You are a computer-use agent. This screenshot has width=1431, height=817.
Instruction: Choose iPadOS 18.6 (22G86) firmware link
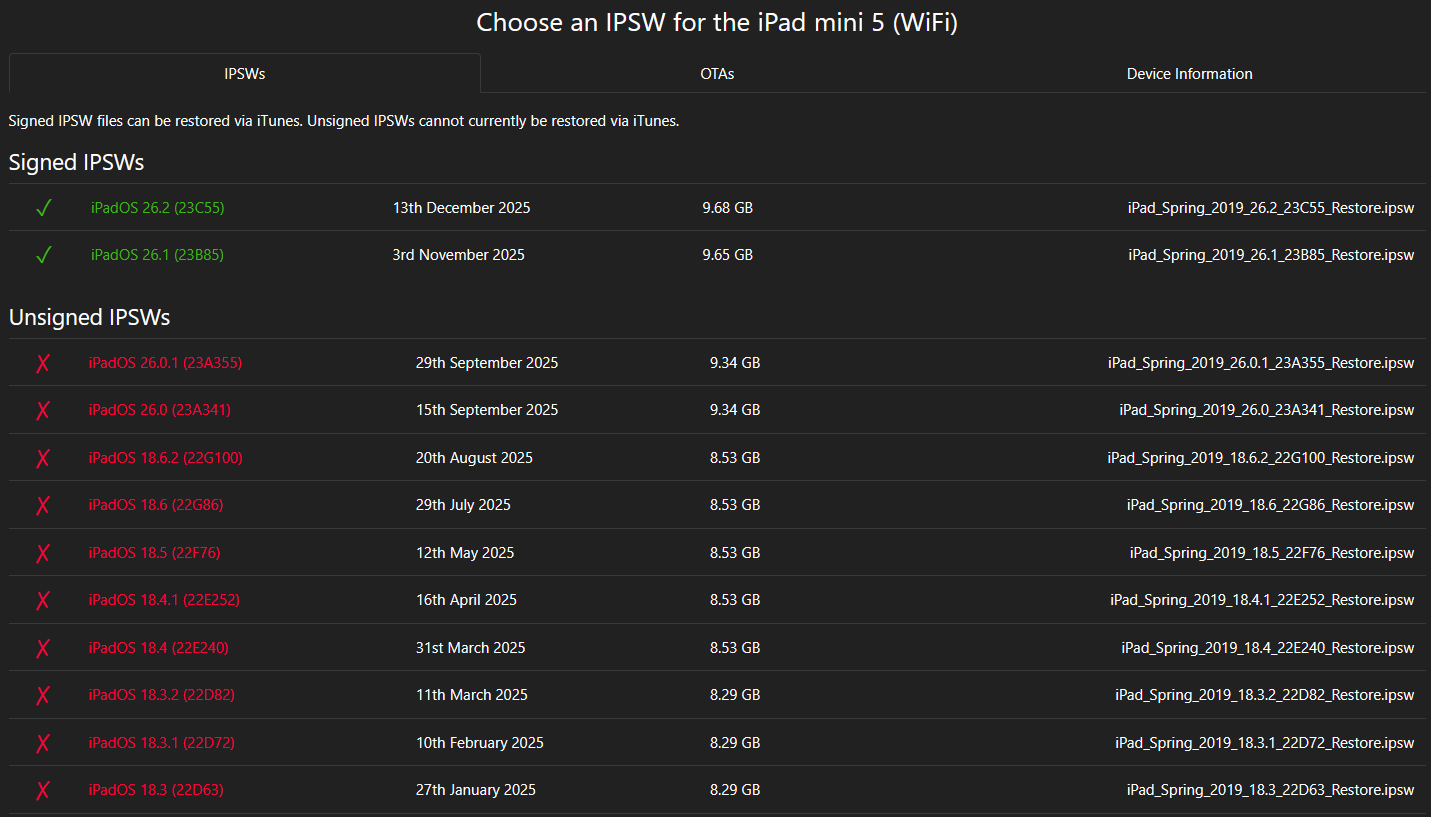(x=156, y=505)
